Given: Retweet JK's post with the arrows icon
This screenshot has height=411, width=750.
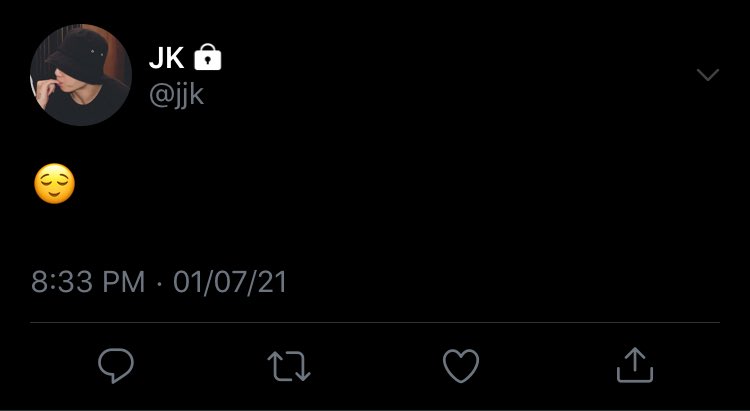Looking at the screenshot, I should coord(289,366).
